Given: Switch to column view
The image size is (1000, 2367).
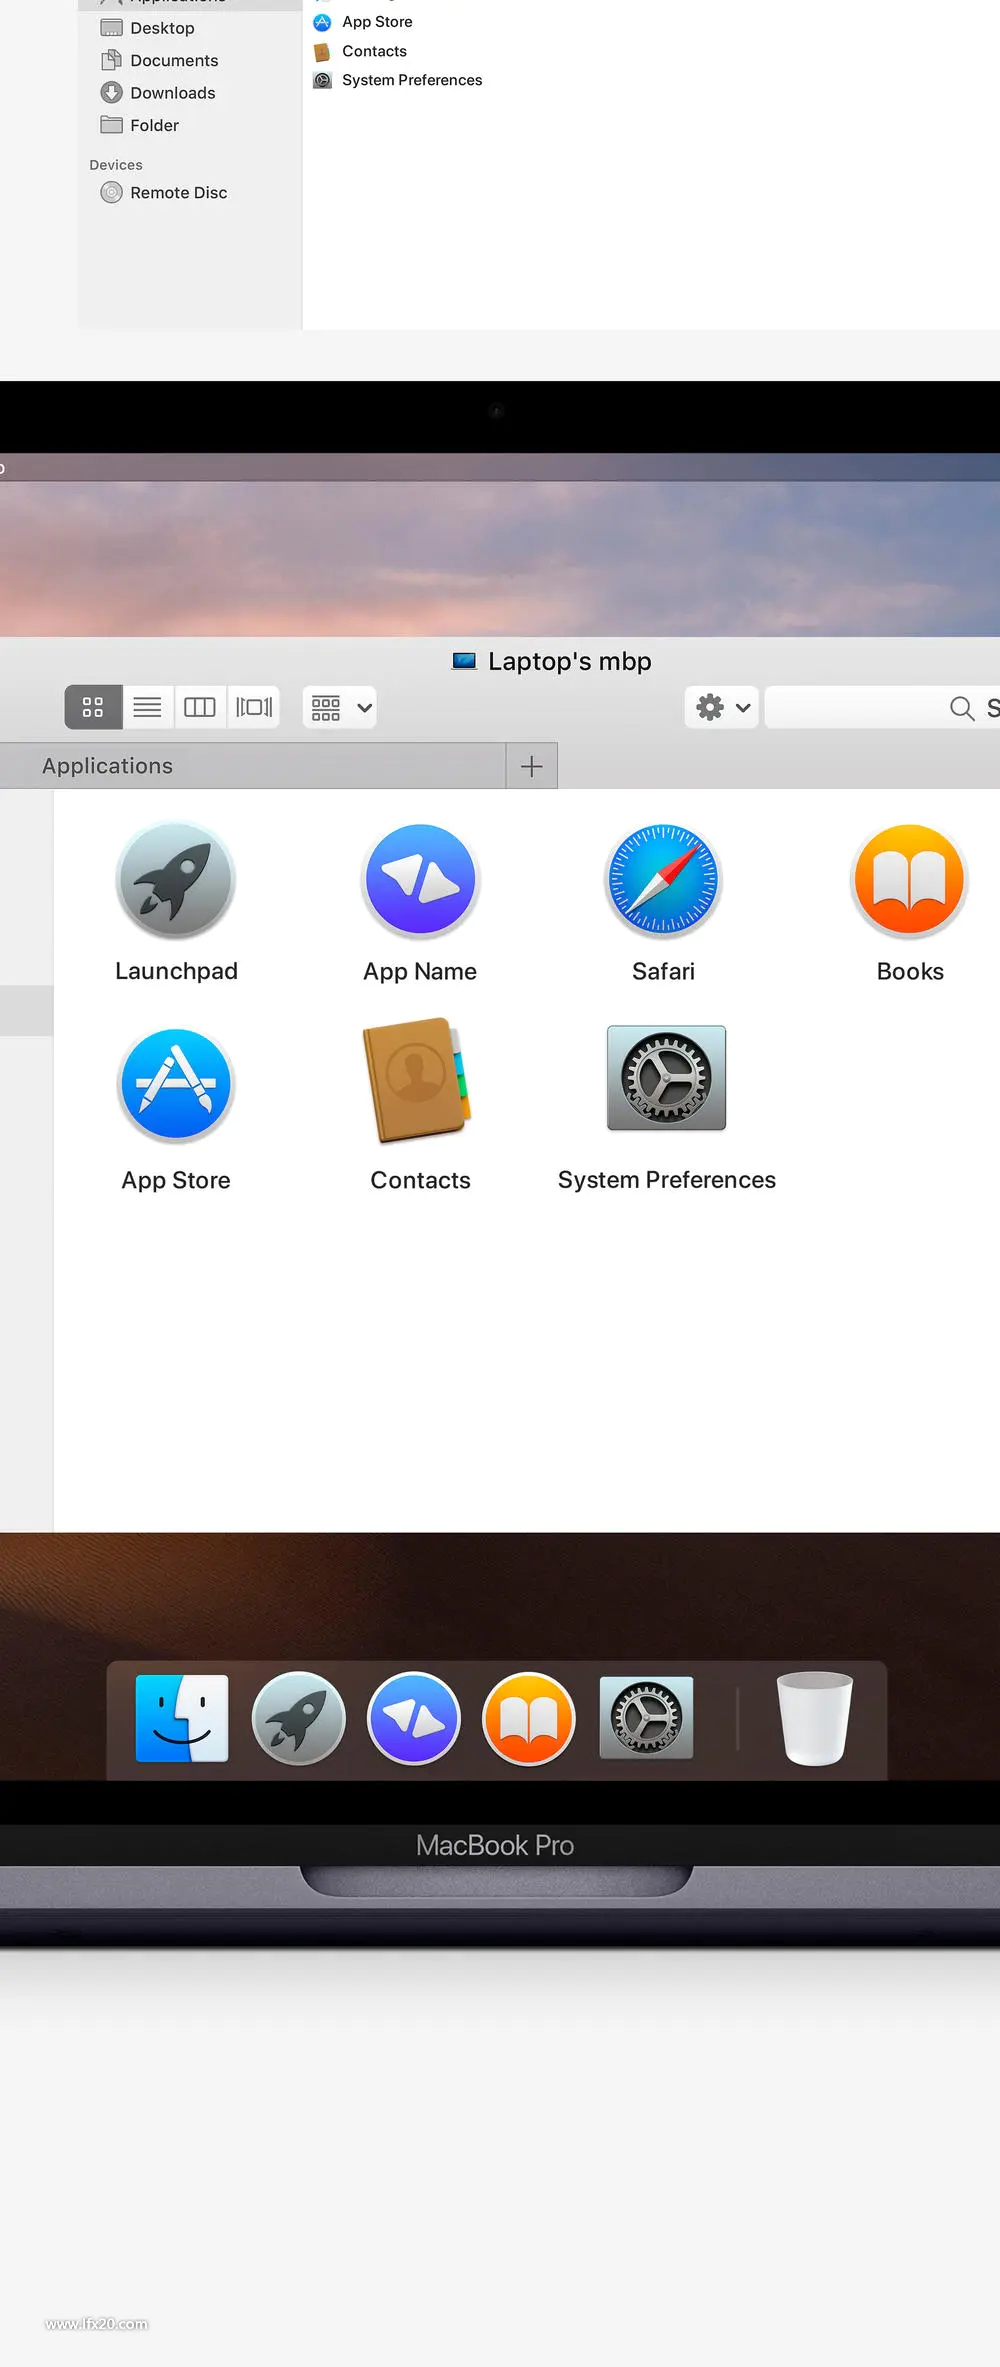Looking at the screenshot, I should click(x=200, y=707).
